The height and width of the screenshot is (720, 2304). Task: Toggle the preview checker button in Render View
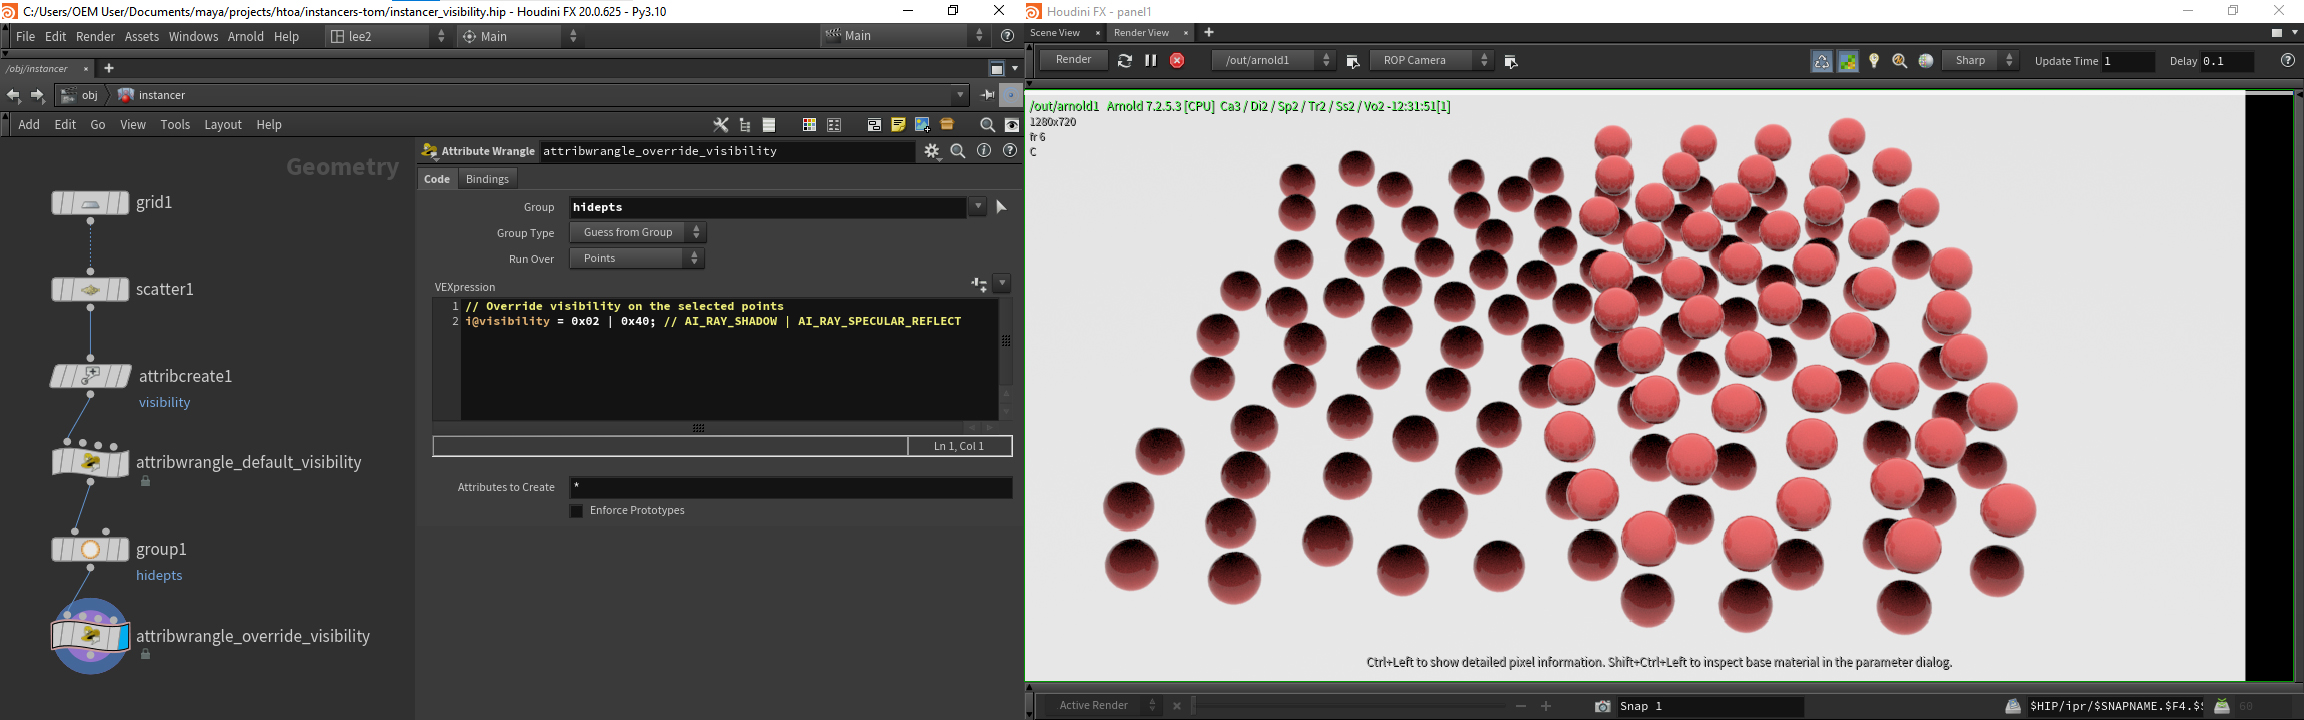1848,61
